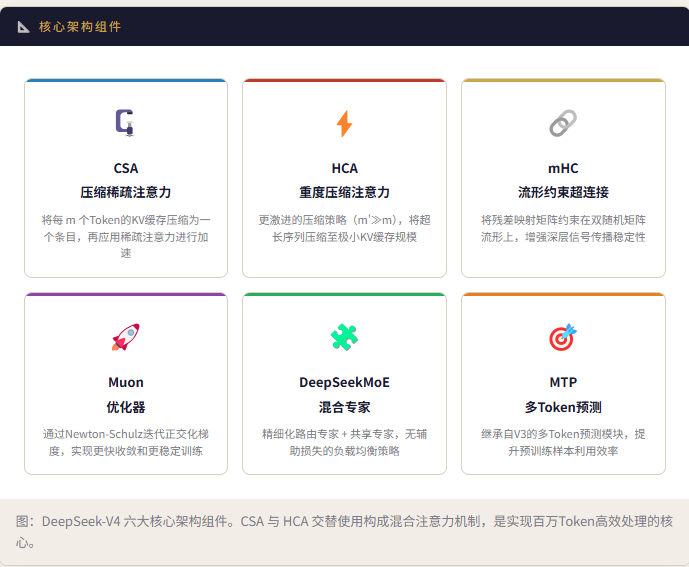The height and width of the screenshot is (567, 689).
Task: Click the ruler icon in the header
Action: [x=23, y=27]
